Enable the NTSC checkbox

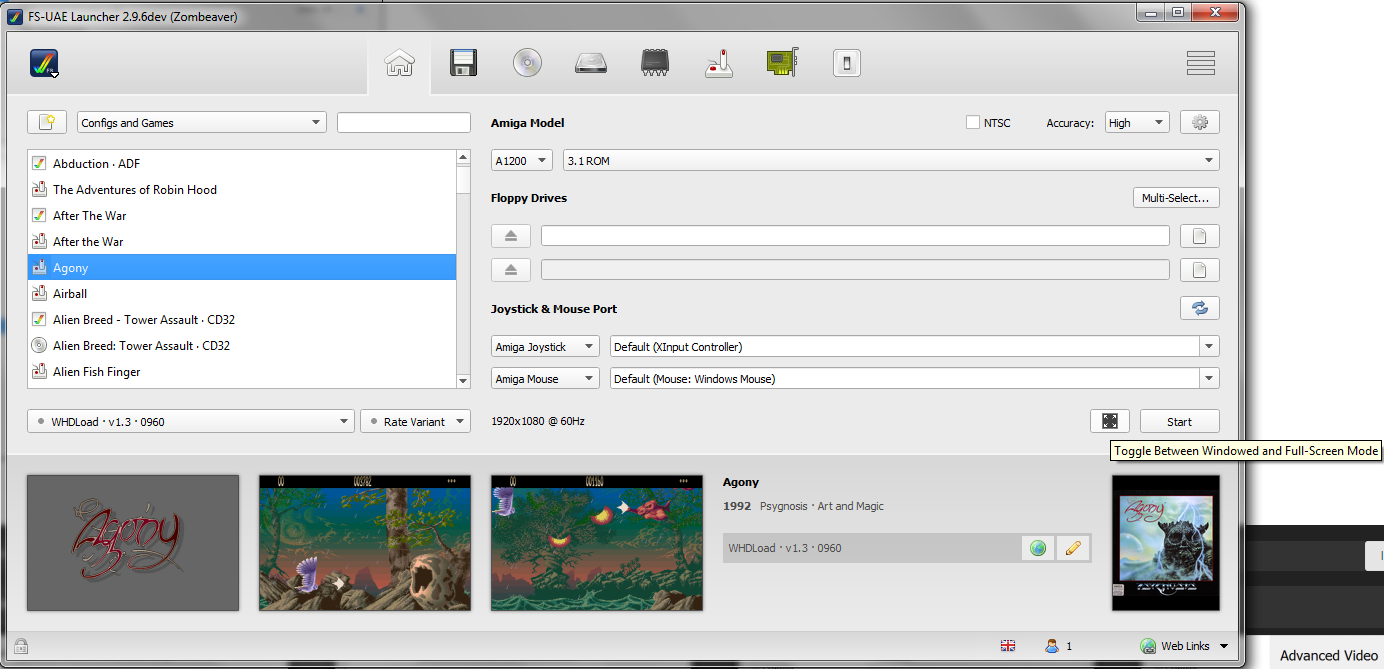coord(973,122)
